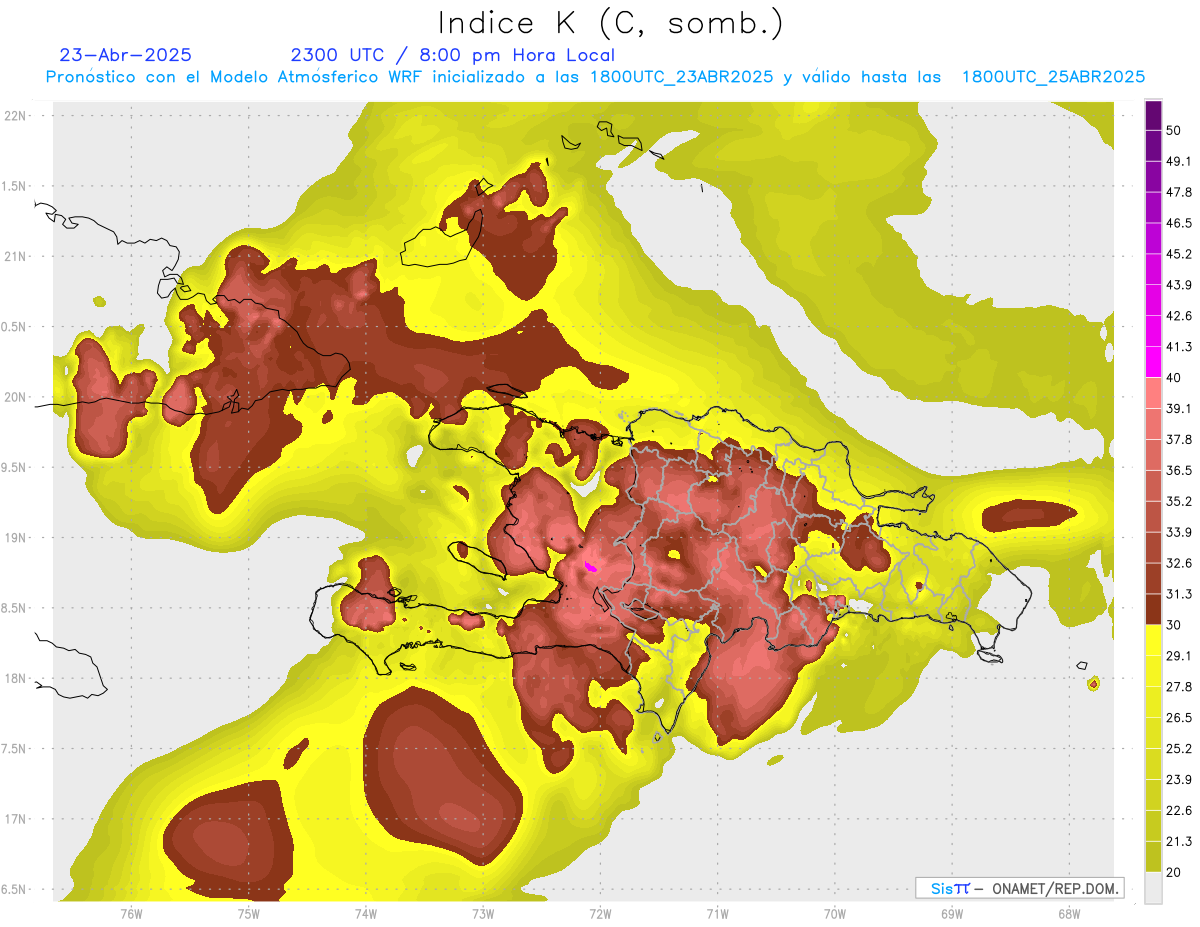Click the date "23-Abr-2025"
1200x927 pixels.
125,55
